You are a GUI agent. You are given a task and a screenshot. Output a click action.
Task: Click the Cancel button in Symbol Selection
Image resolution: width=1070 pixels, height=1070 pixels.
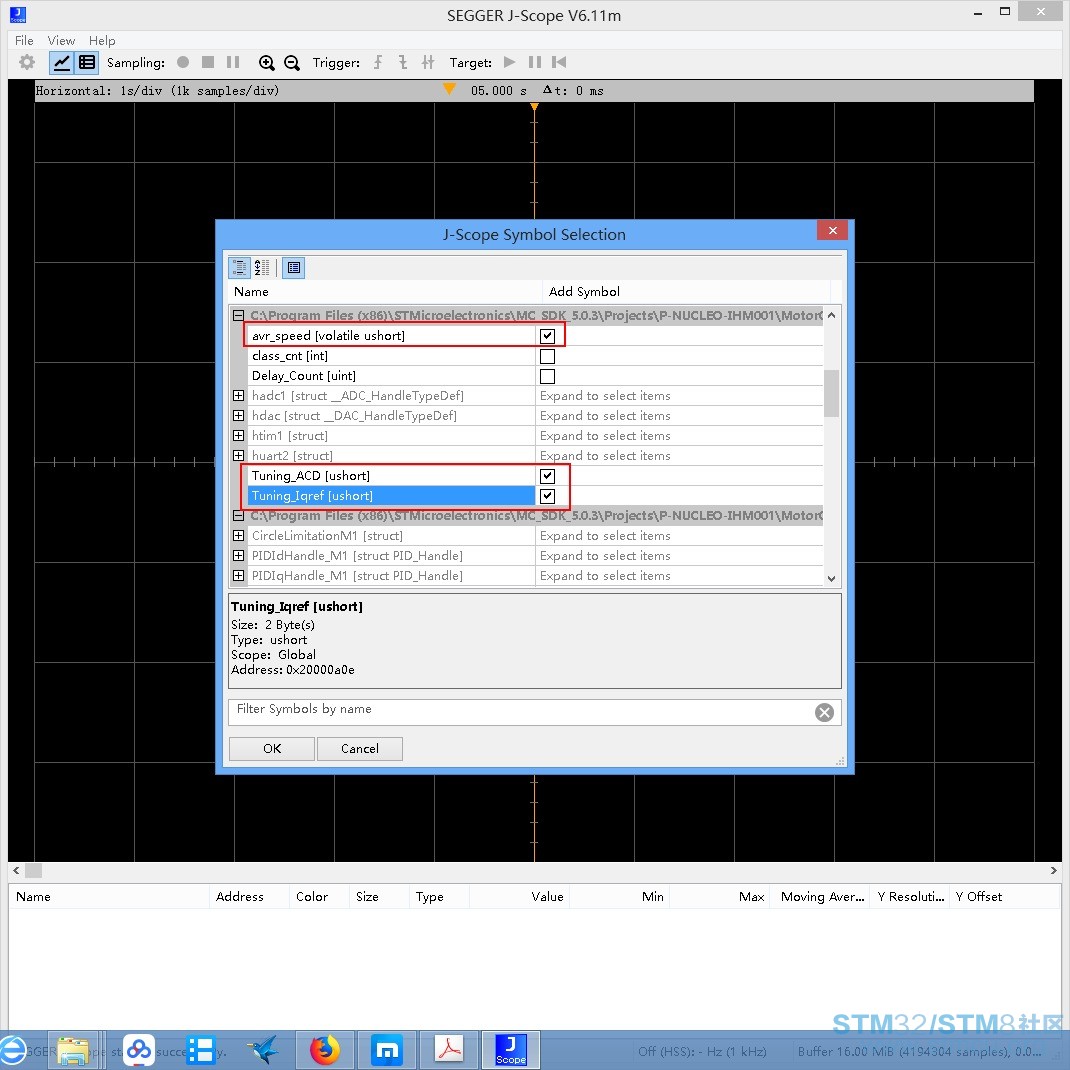click(x=360, y=749)
